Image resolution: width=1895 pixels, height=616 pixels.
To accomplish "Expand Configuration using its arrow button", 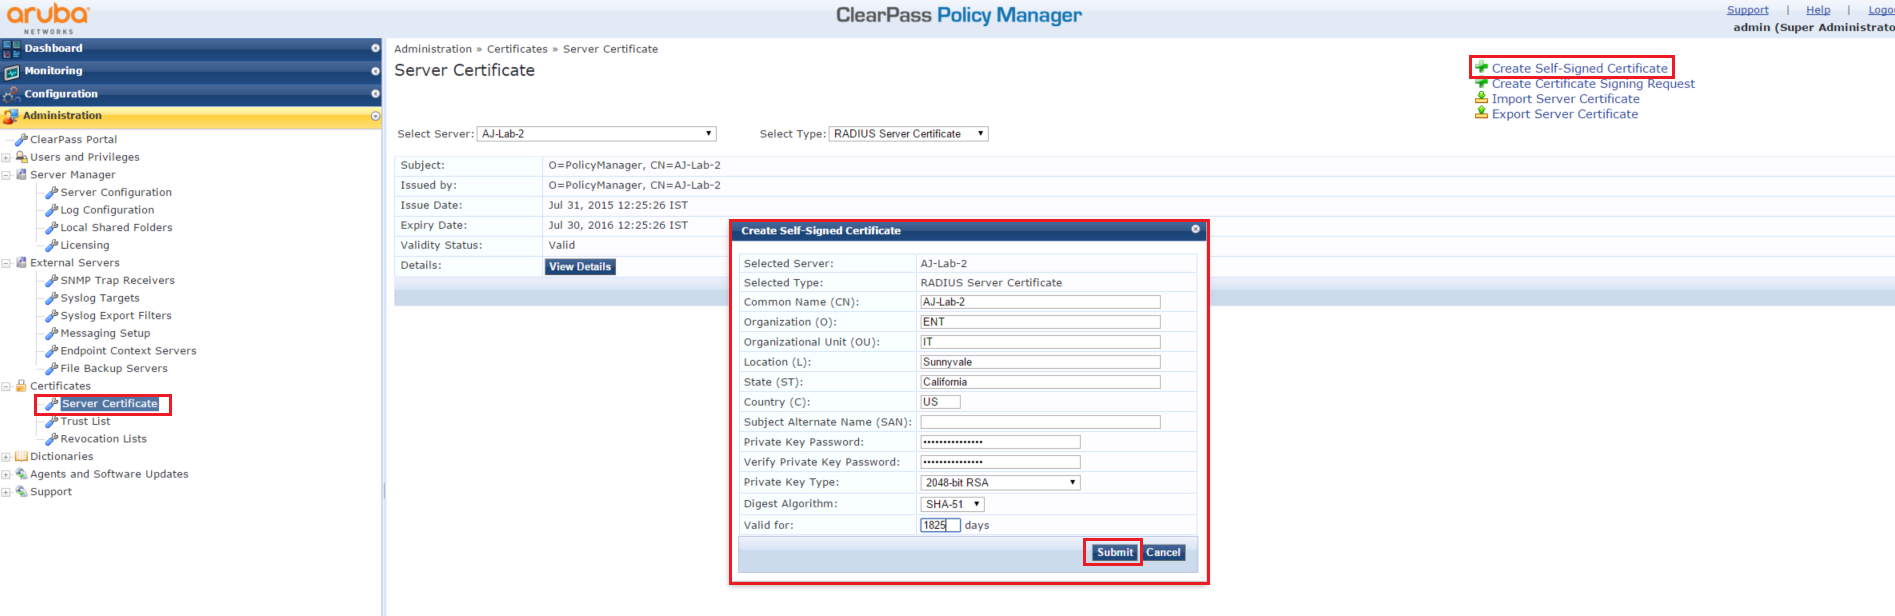I will [x=375, y=94].
